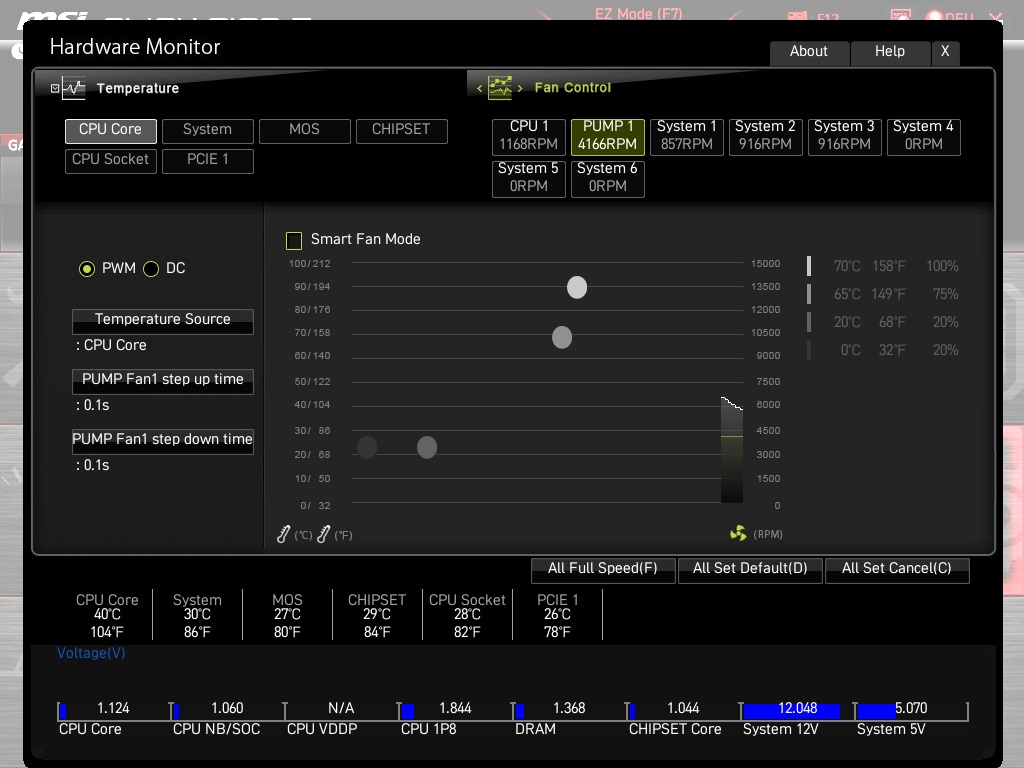Enable Smart Fan Mode checkbox
Screen dimensions: 1024x768
(x=294, y=240)
